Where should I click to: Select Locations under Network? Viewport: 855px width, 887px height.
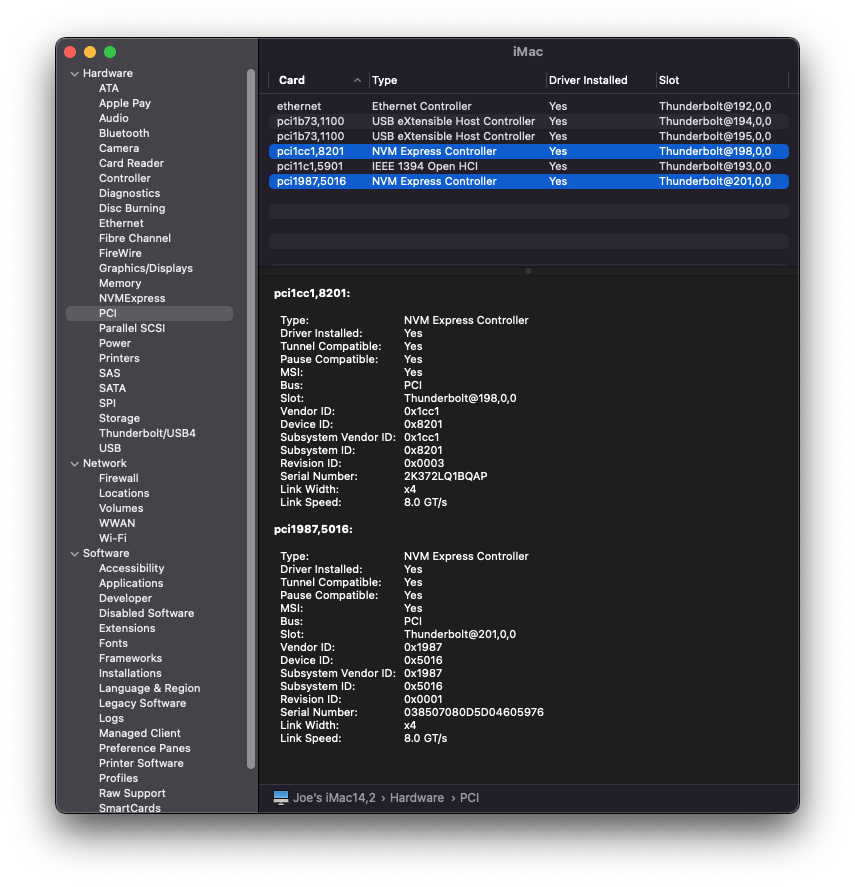pos(124,493)
